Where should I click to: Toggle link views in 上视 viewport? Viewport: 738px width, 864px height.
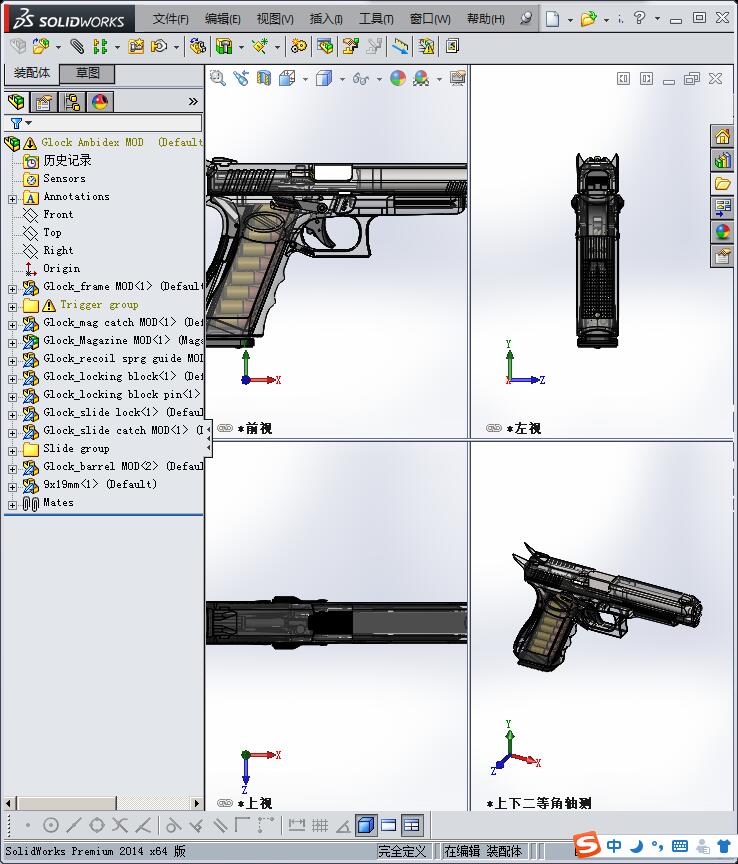(x=225, y=803)
